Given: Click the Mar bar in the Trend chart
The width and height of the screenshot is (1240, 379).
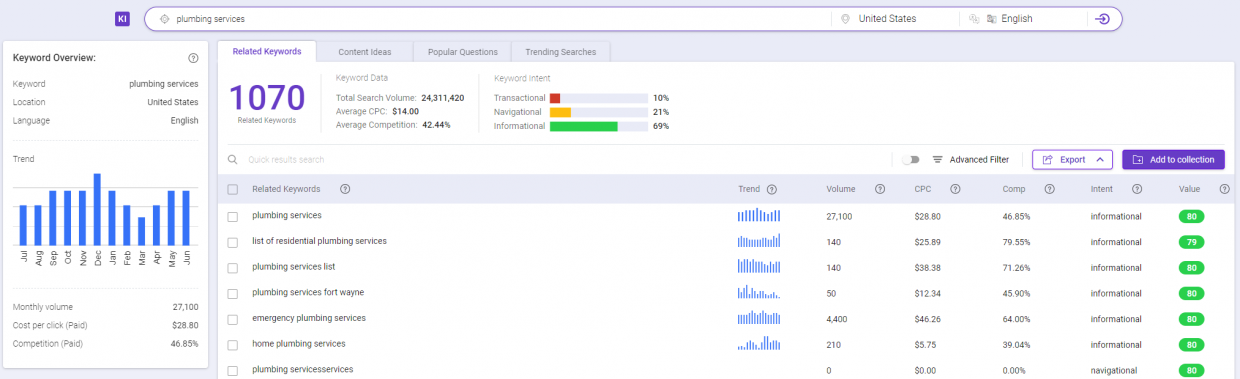Looking at the screenshot, I should (142, 231).
